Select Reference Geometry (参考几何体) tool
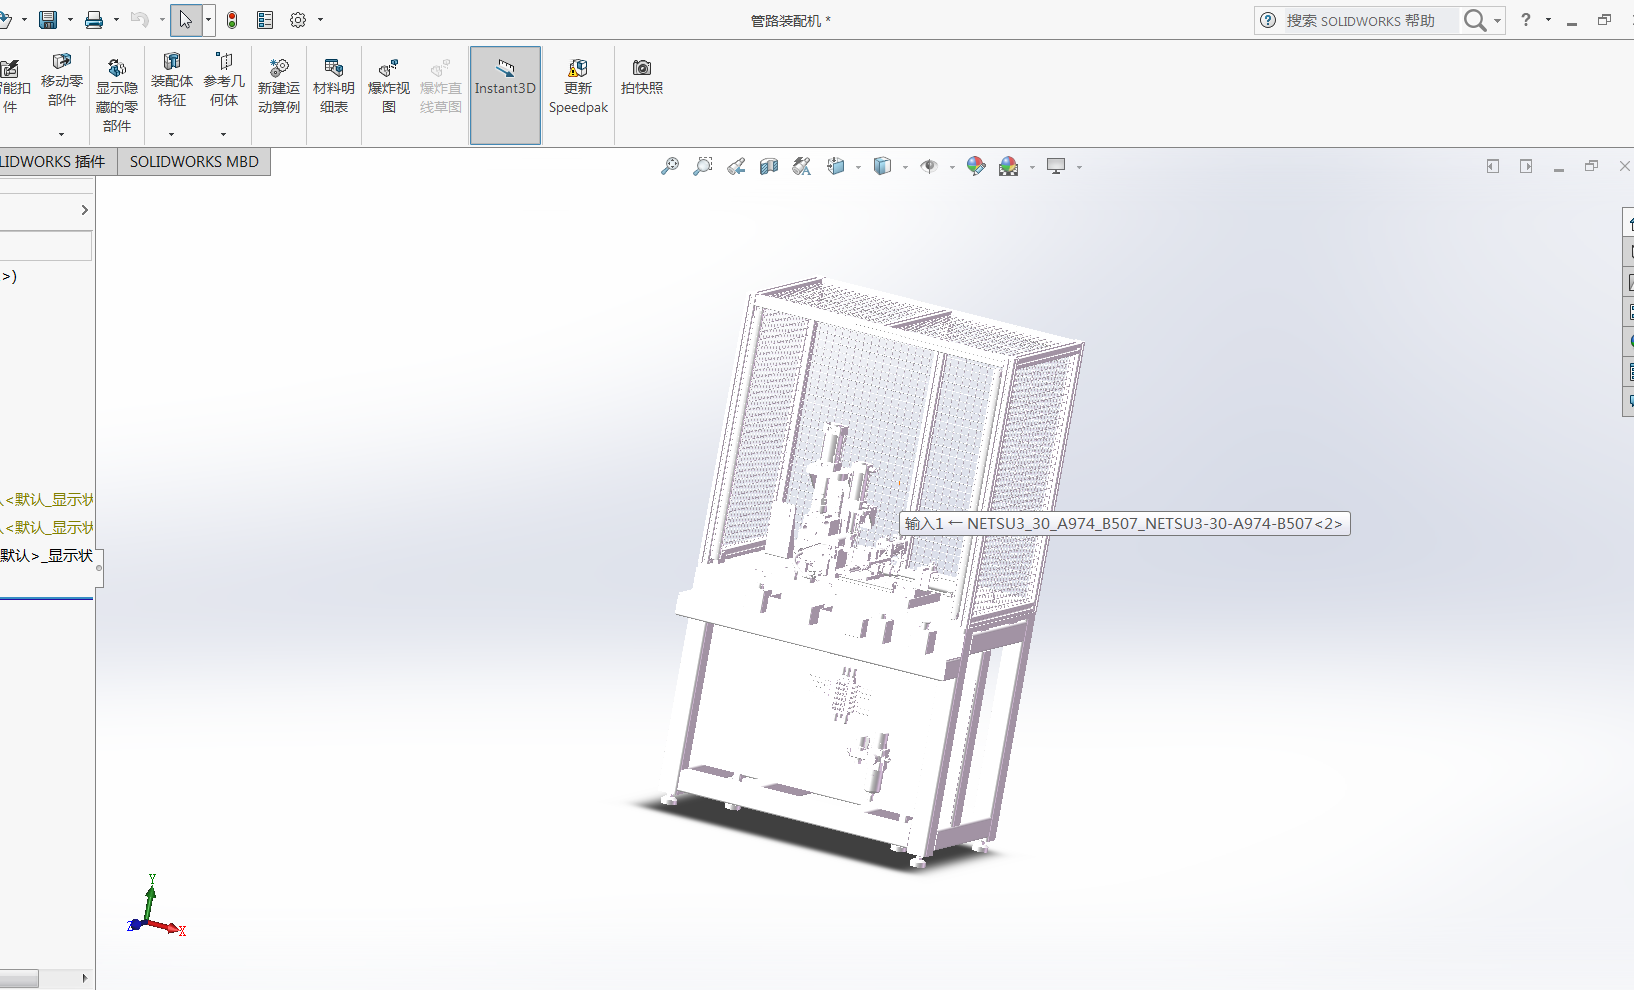The height and width of the screenshot is (990, 1634). pyautogui.click(x=224, y=80)
